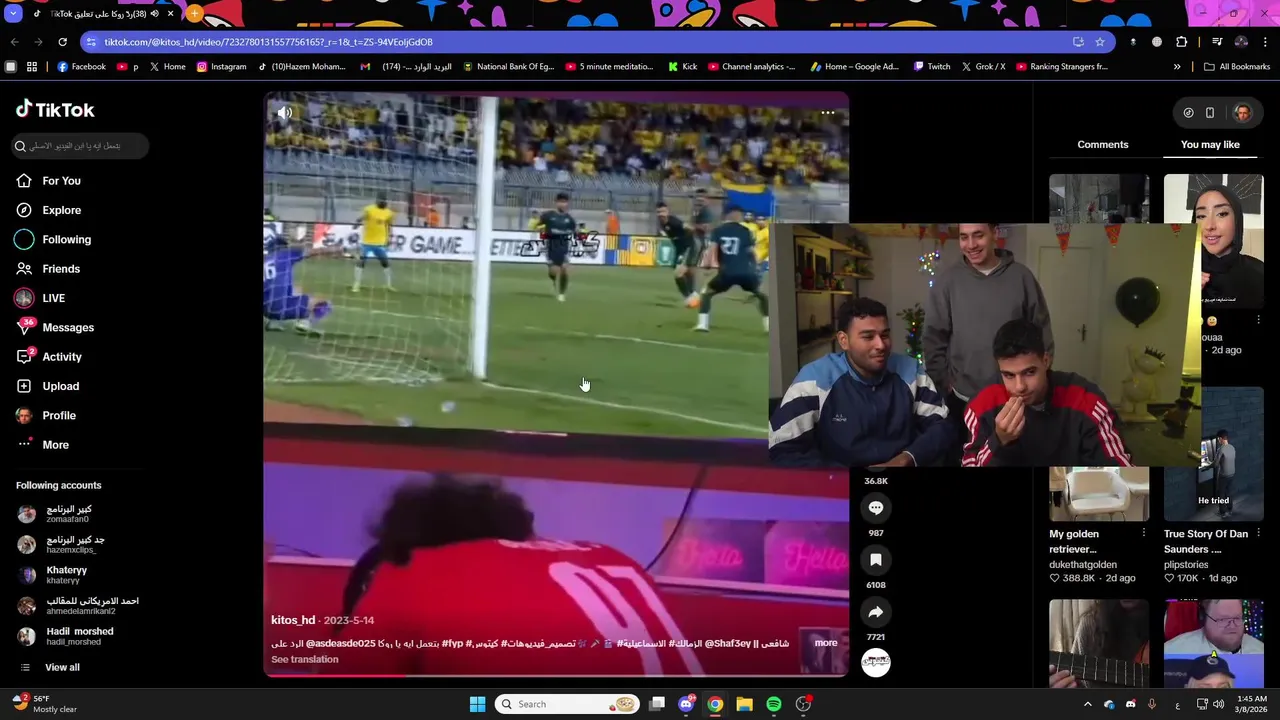This screenshot has width=1280, height=720.
Task: Open the Twitch bookmark
Action: 931,67
